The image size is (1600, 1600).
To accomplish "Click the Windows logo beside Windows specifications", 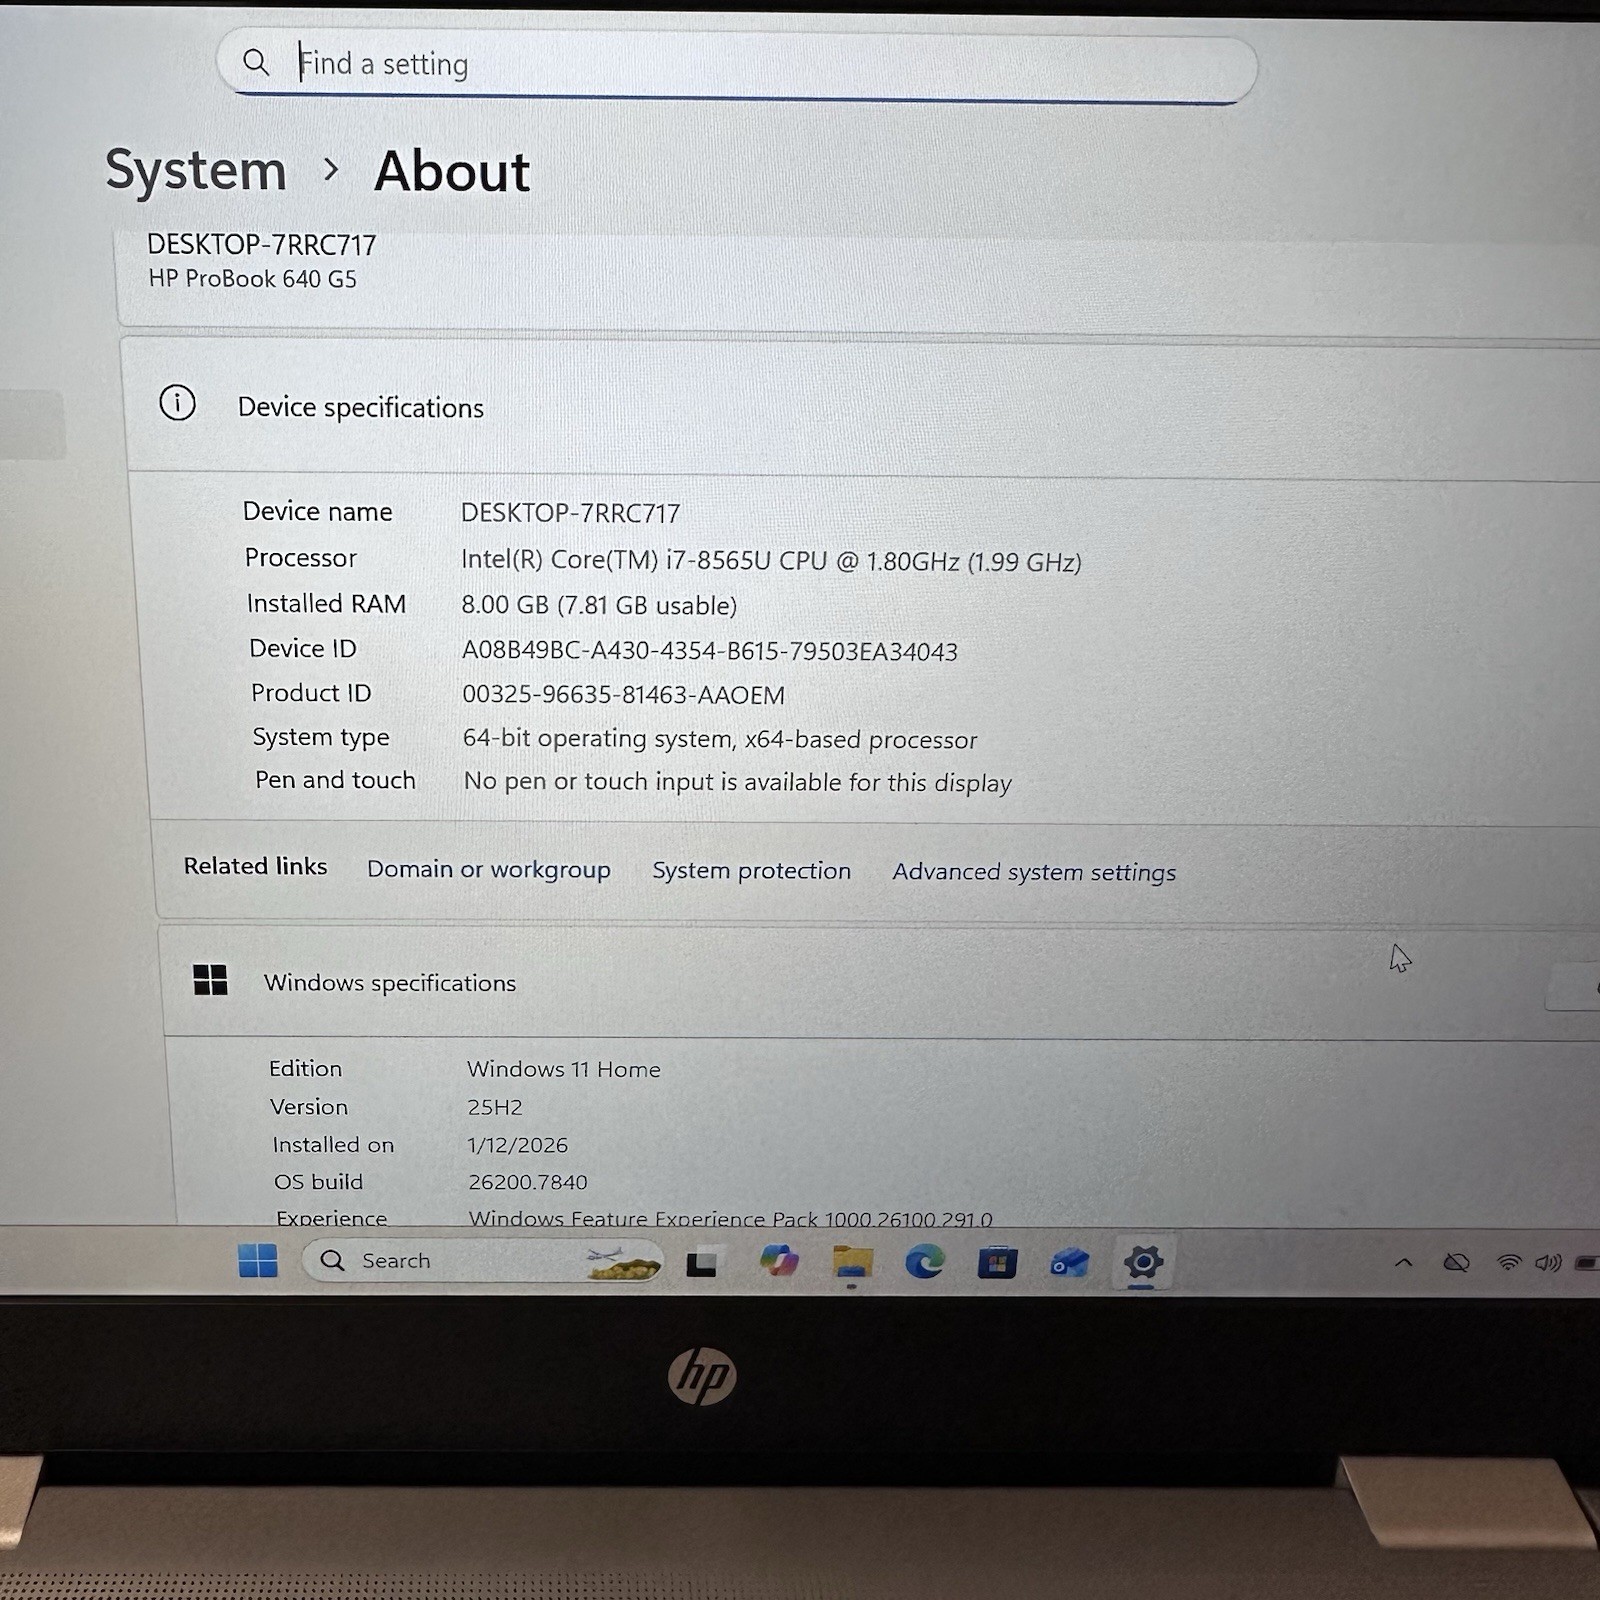I will (x=210, y=980).
